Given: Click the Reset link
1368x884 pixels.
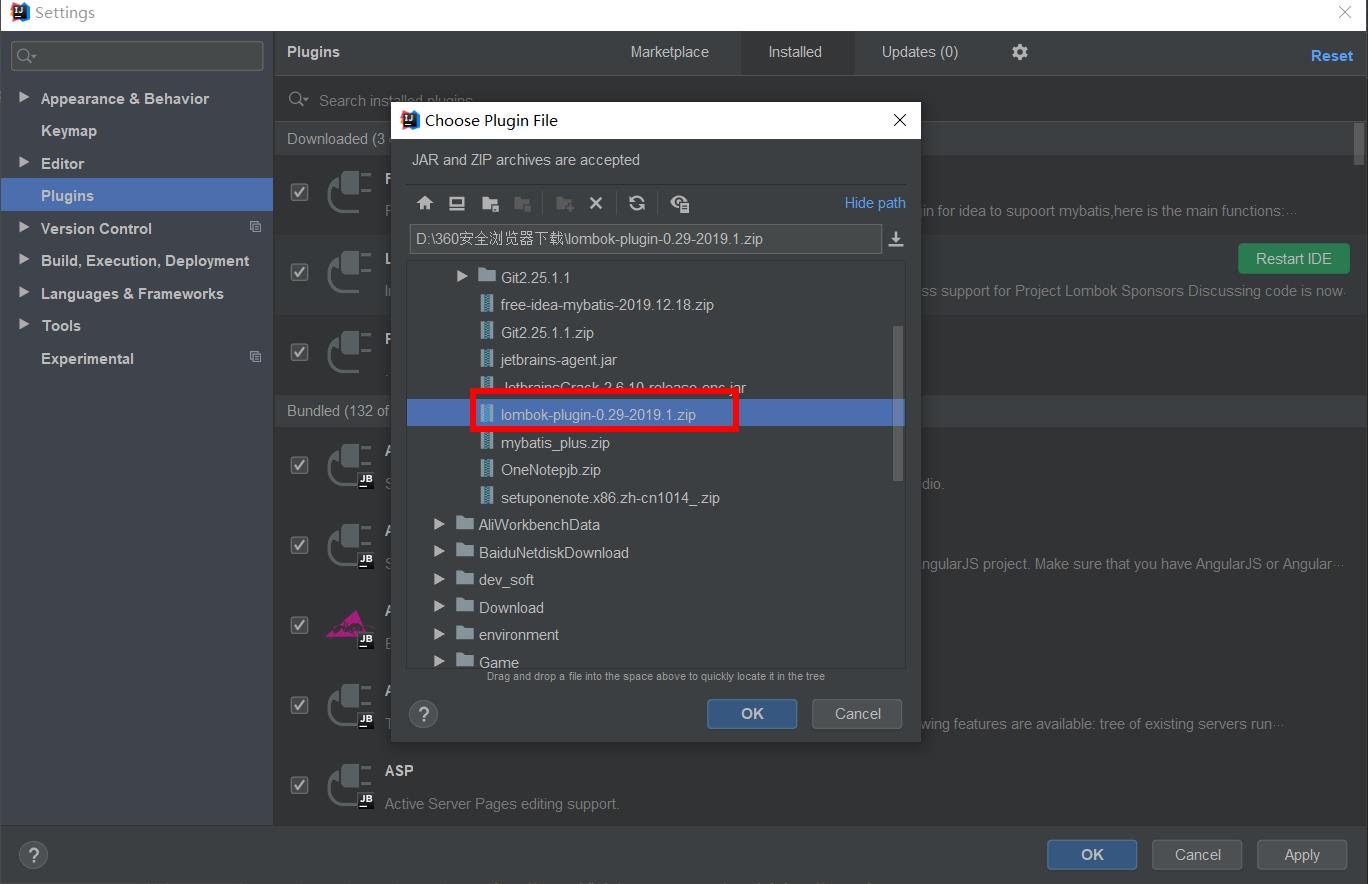Looking at the screenshot, I should (1332, 56).
